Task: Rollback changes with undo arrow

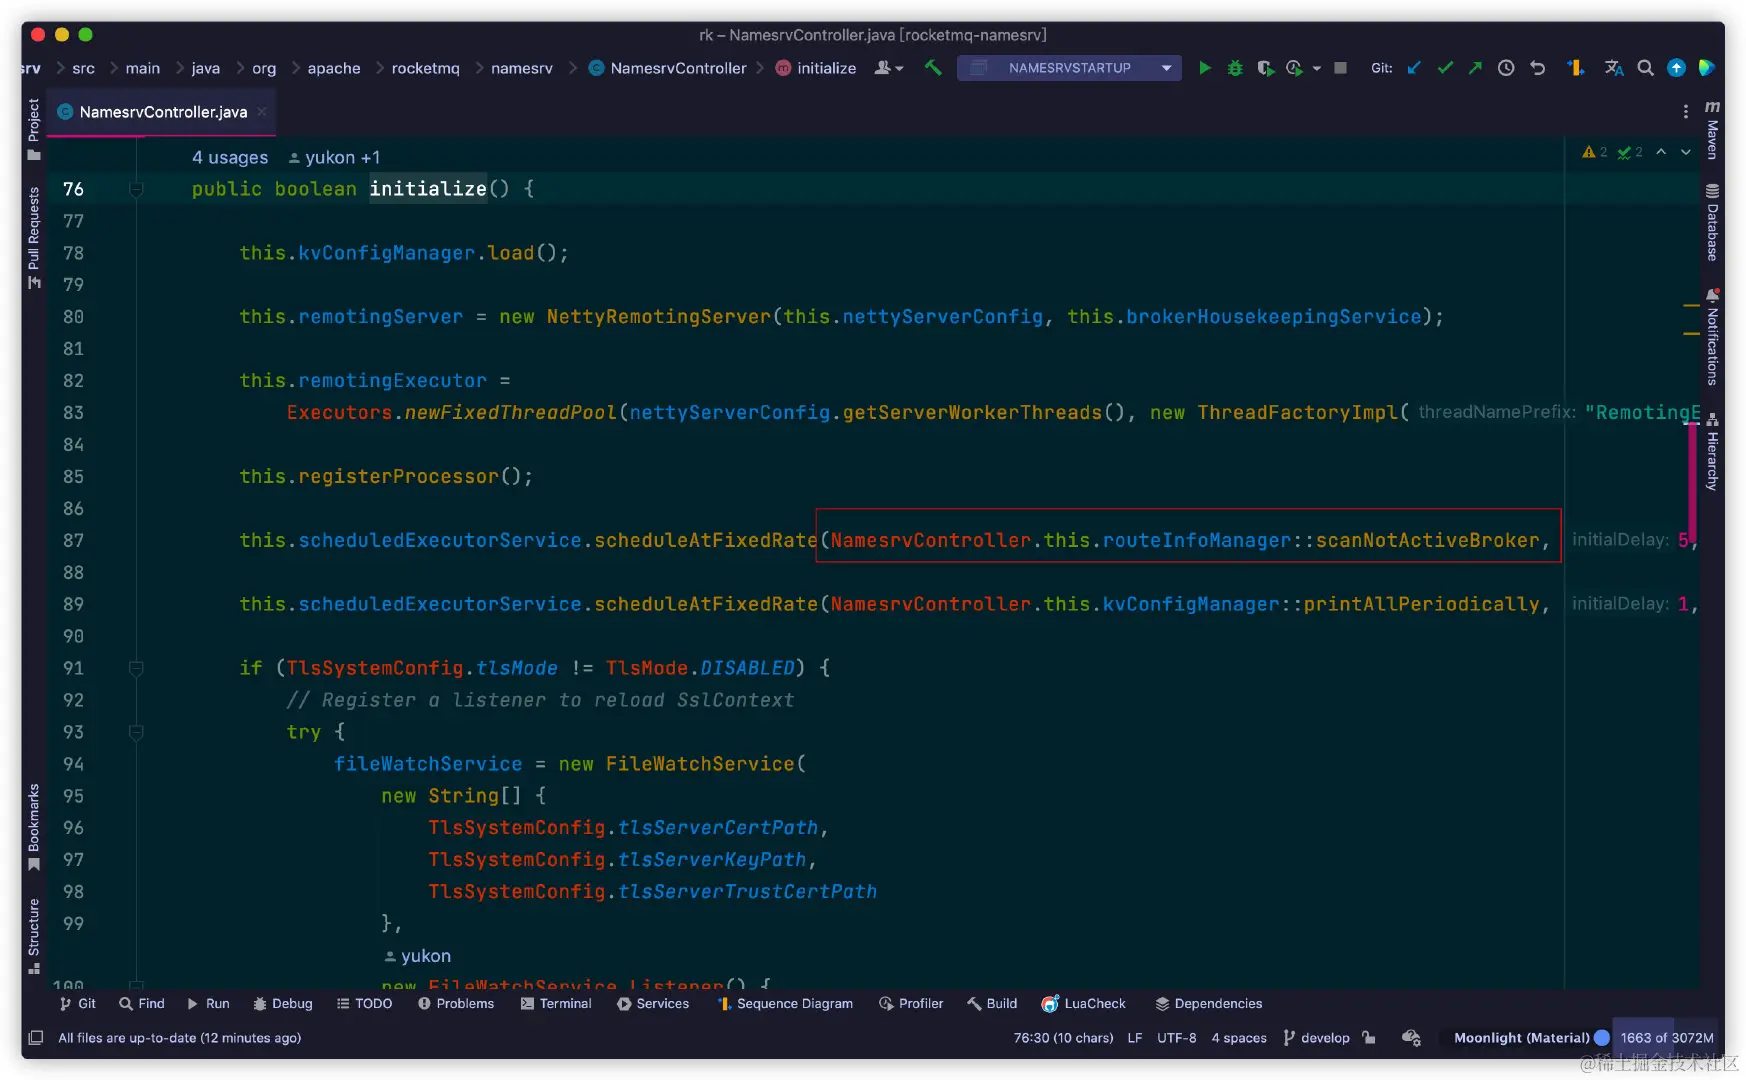Action: 1538,68
